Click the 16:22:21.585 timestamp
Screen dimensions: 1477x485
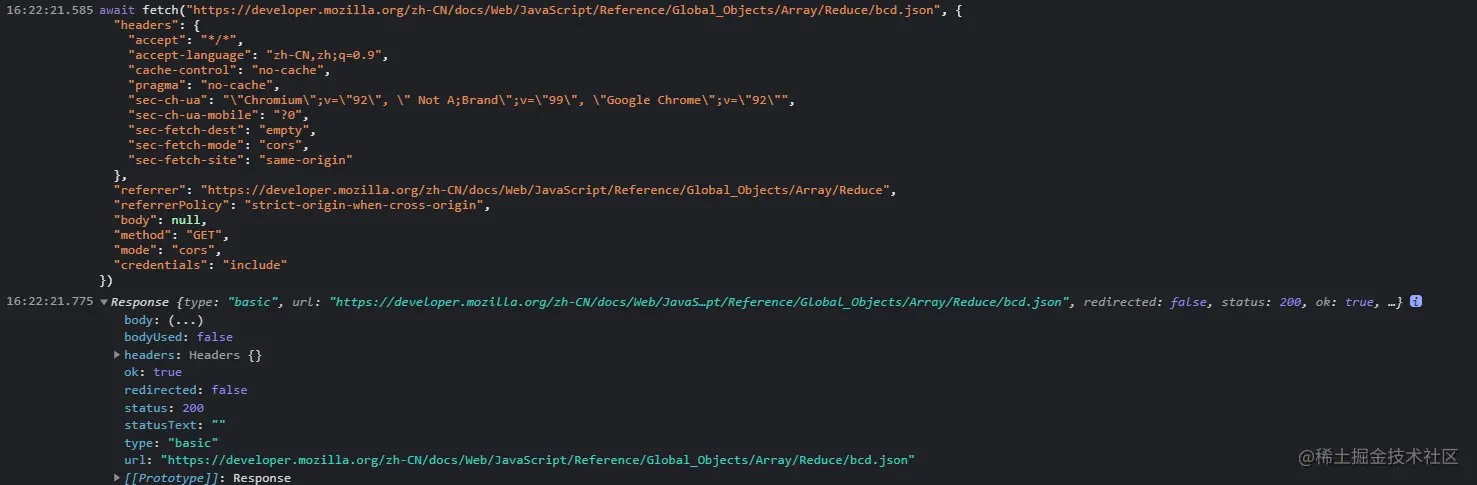tap(50, 9)
